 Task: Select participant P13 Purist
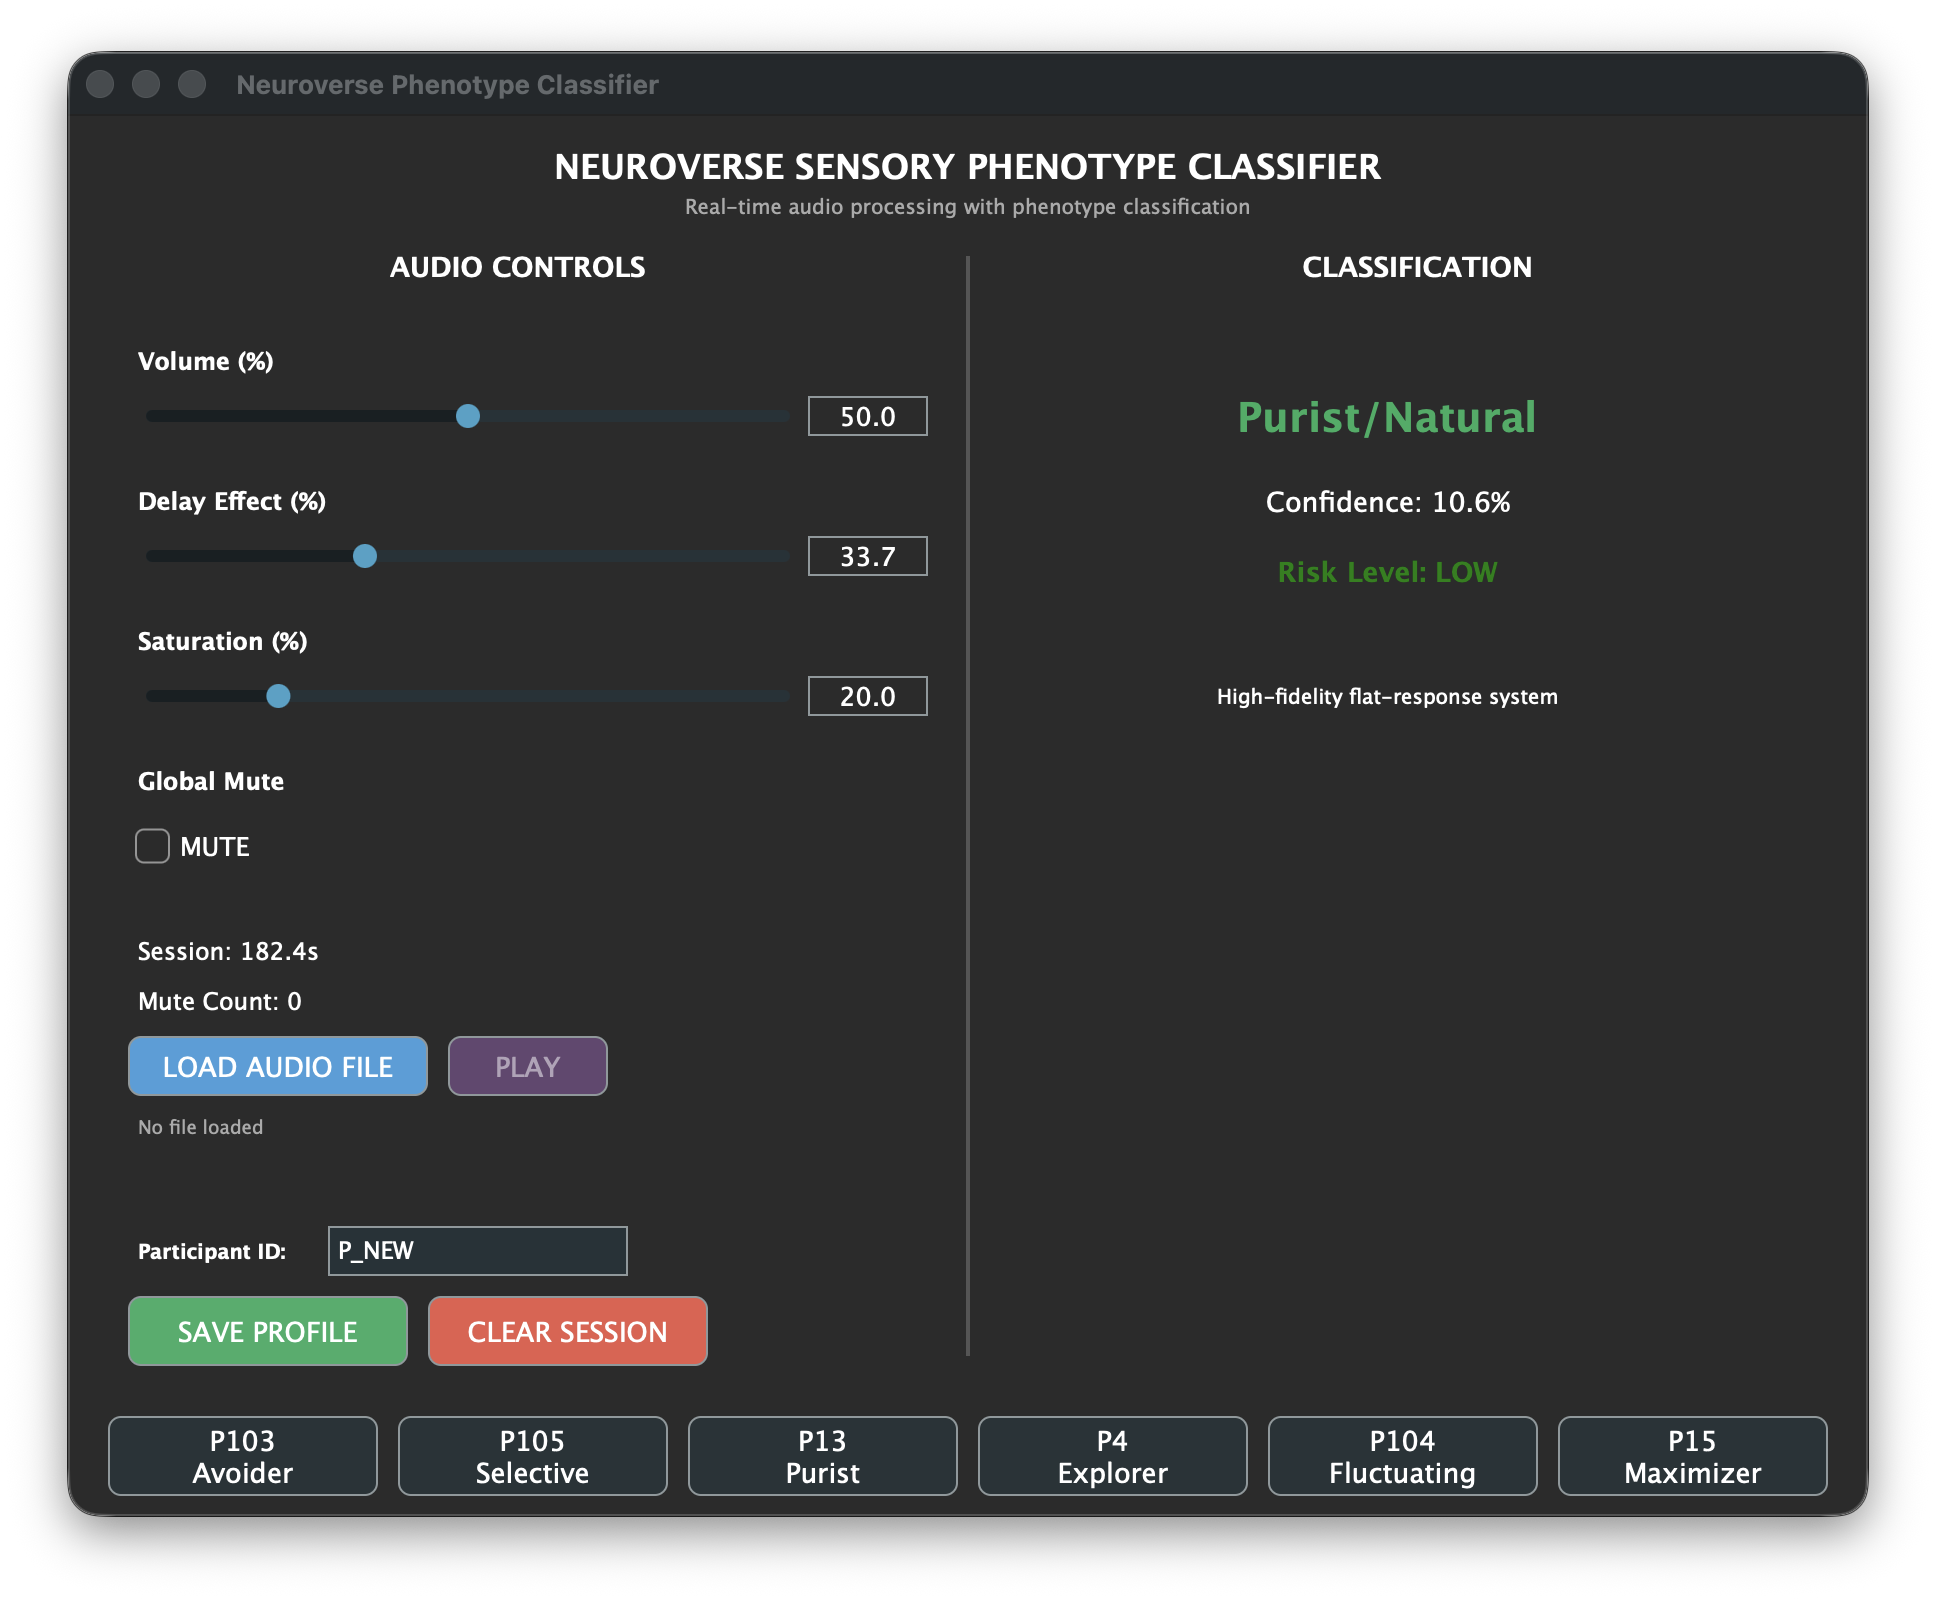pos(821,1456)
